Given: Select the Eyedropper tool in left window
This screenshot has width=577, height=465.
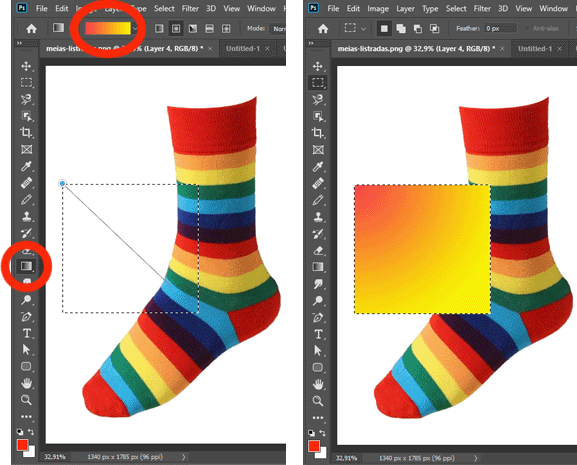Looking at the screenshot, I should coord(26,166).
